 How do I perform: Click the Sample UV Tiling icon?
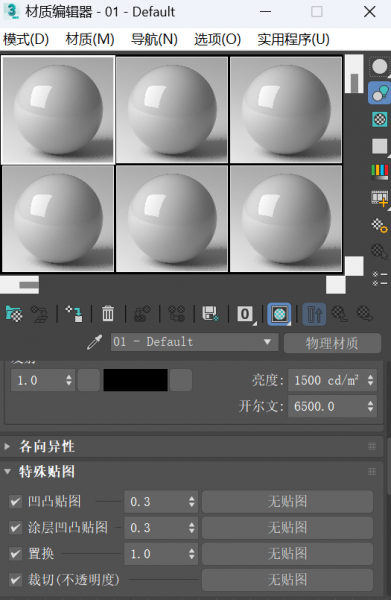pyautogui.click(x=380, y=146)
